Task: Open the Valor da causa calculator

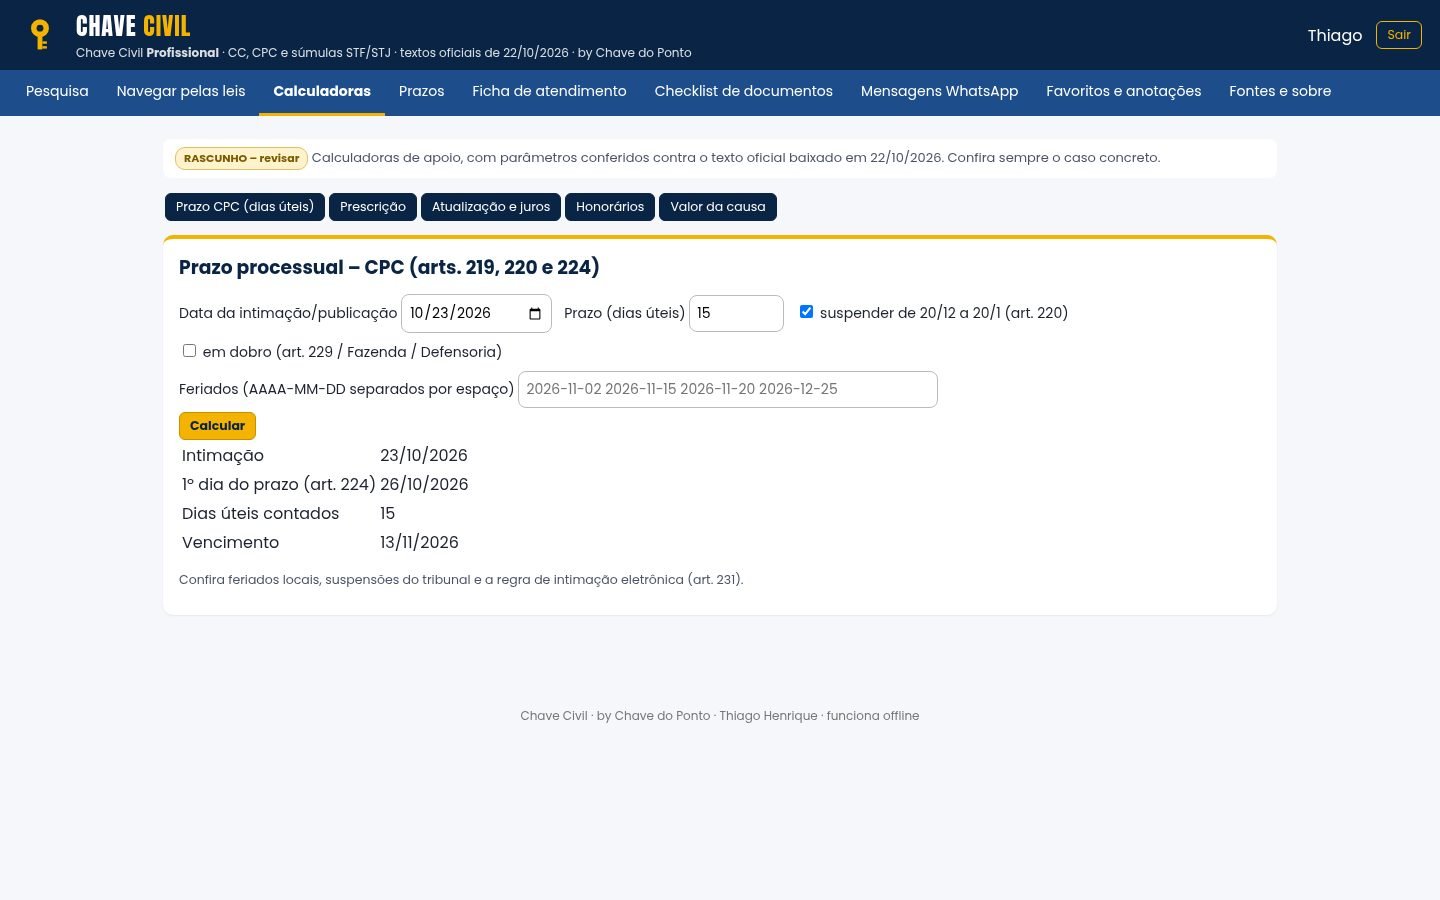Action: pyautogui.click(x=718, y=207)
